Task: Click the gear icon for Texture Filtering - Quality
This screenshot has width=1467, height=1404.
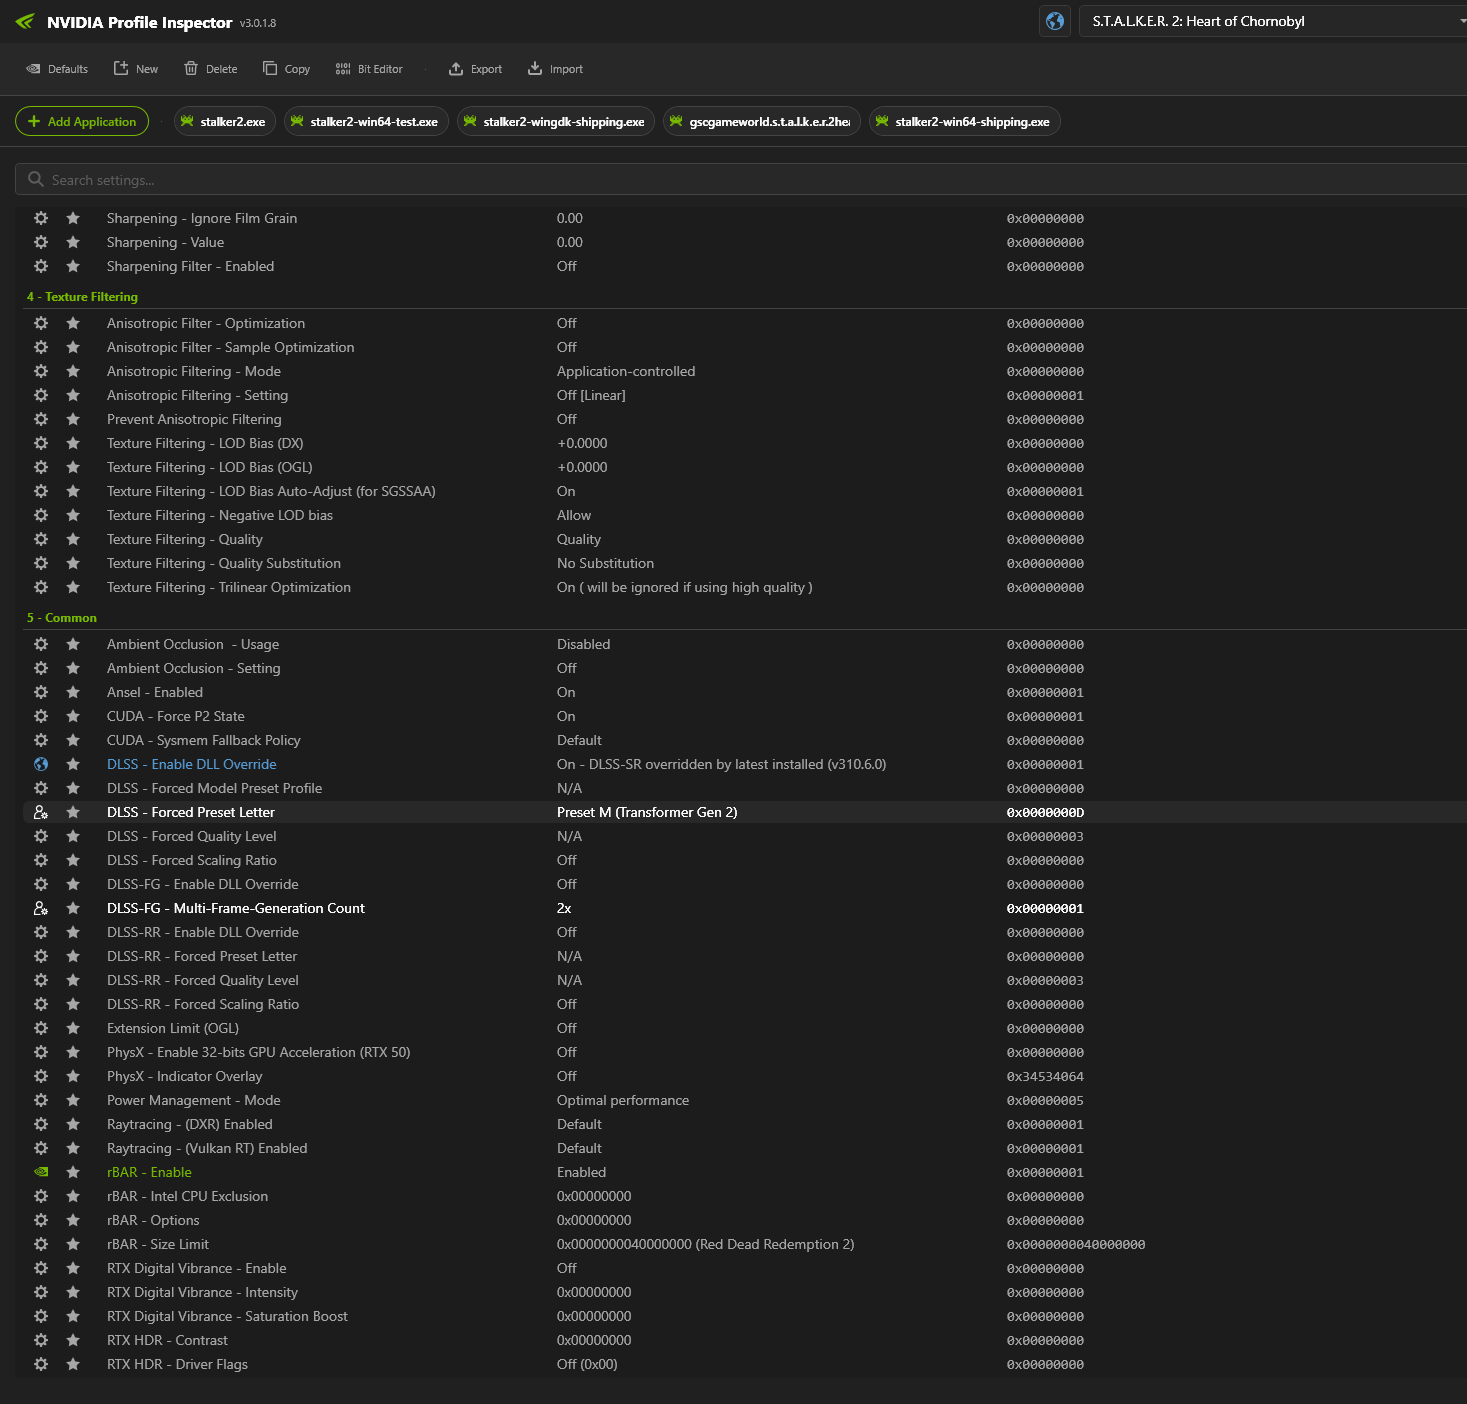Action: (41, 539)
